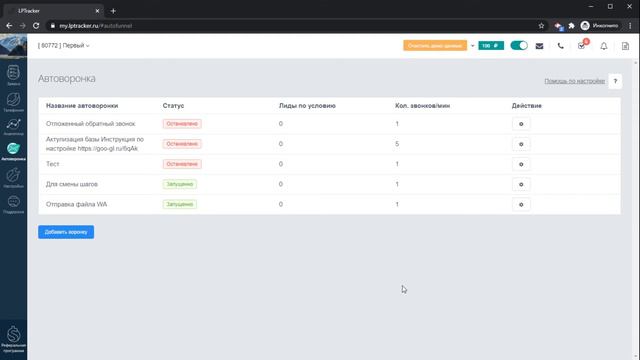Open gear settings for the Тест funnel
The width and height of the screenshot is (640, 360).
(x=521, y=164)
